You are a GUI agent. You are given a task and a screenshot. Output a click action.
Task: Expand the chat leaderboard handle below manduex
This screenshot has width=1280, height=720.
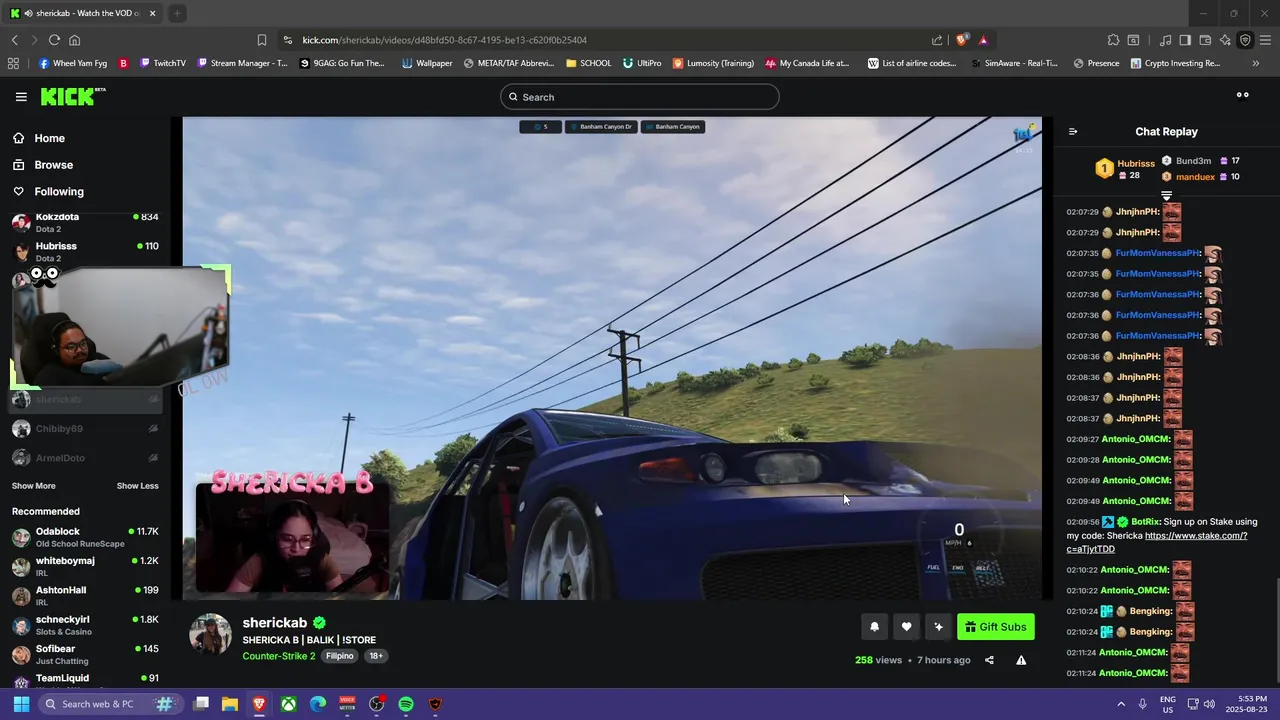point(1166,195)
